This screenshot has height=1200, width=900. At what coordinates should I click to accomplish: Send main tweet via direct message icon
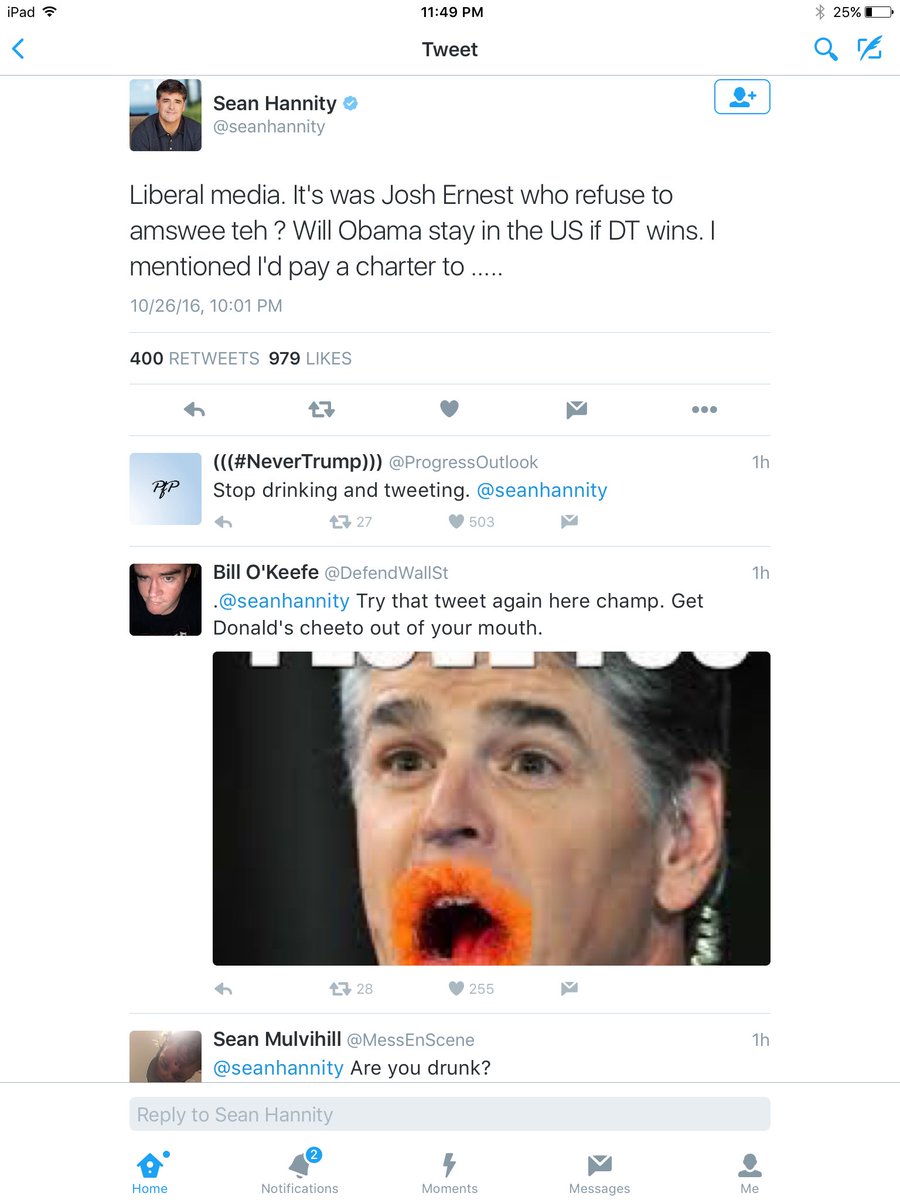coord(576,409)
